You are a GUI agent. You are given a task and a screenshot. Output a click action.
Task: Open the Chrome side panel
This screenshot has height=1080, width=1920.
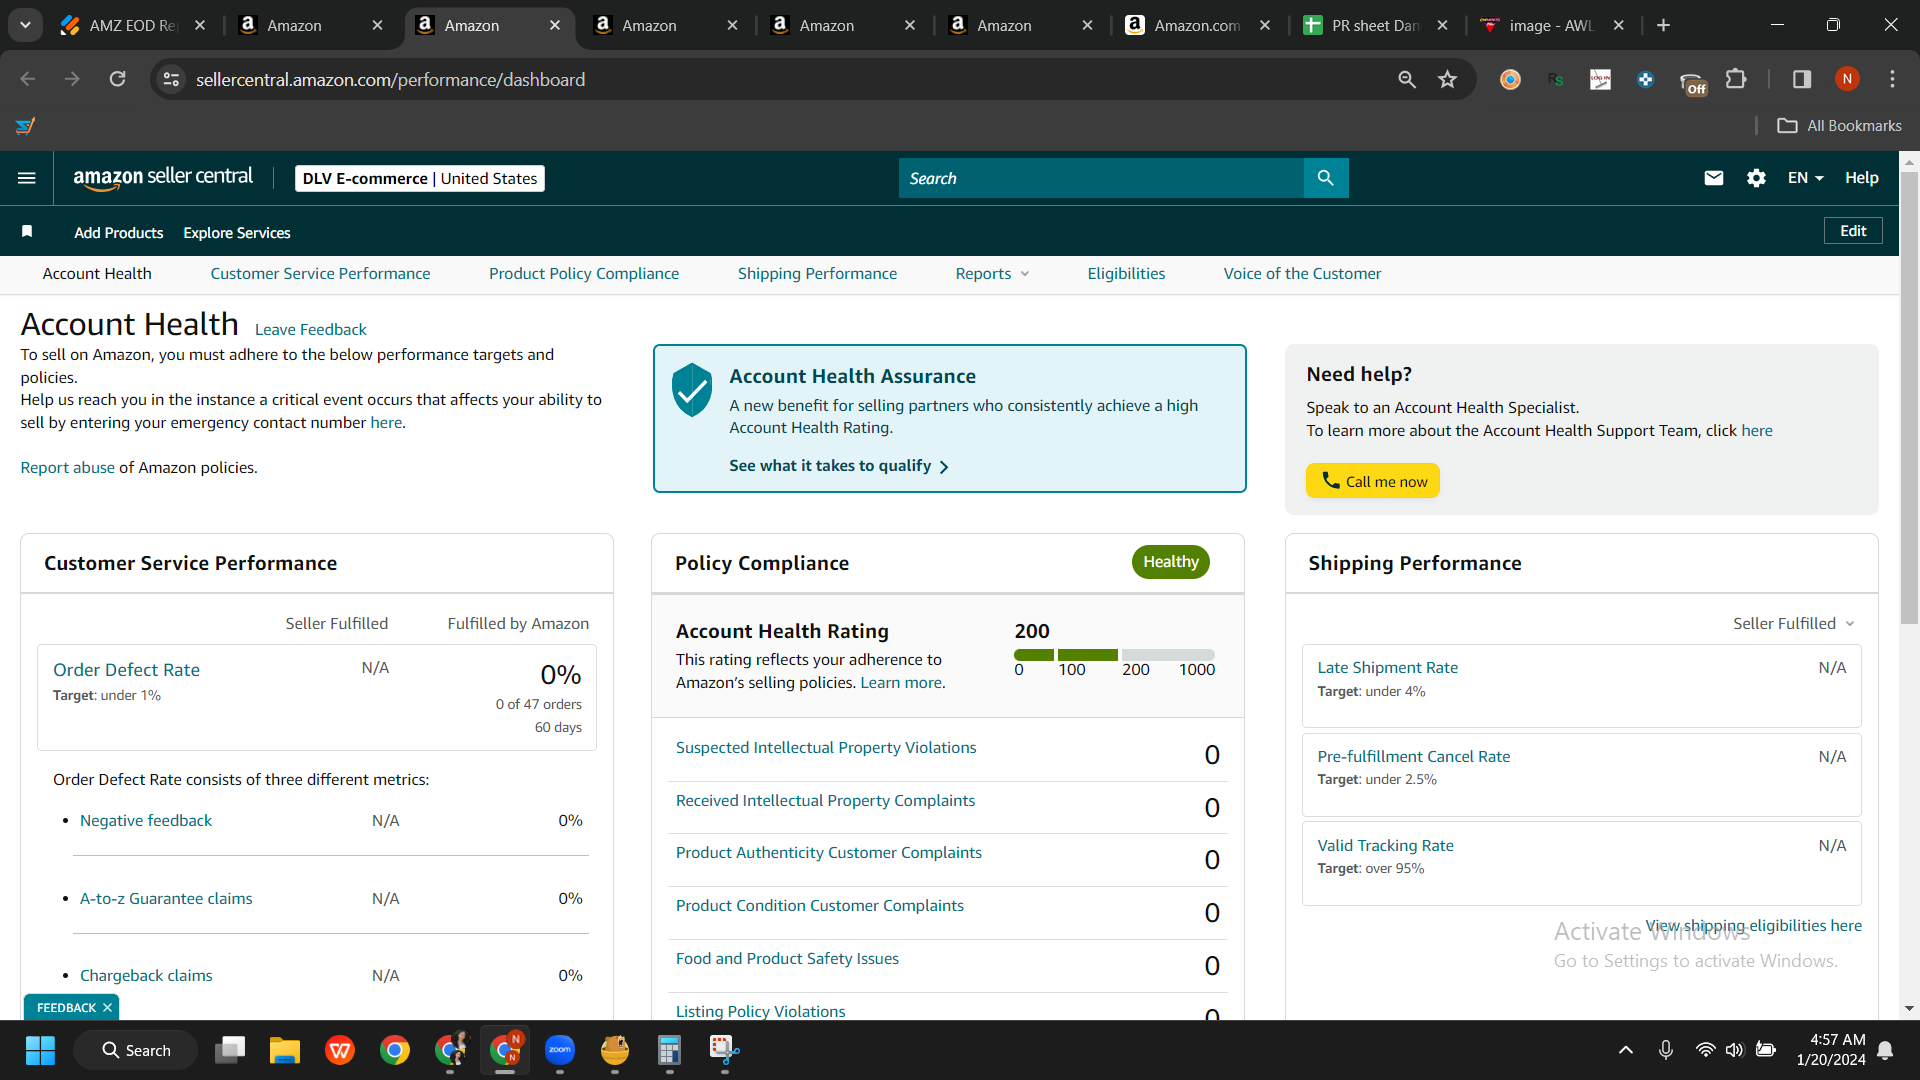(1802, 79)
